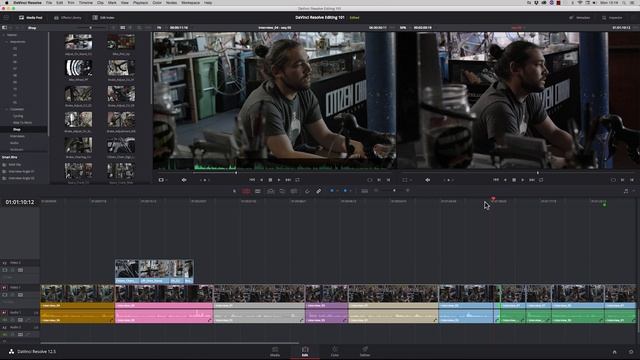Open source viewer mode dropdown

162,180
